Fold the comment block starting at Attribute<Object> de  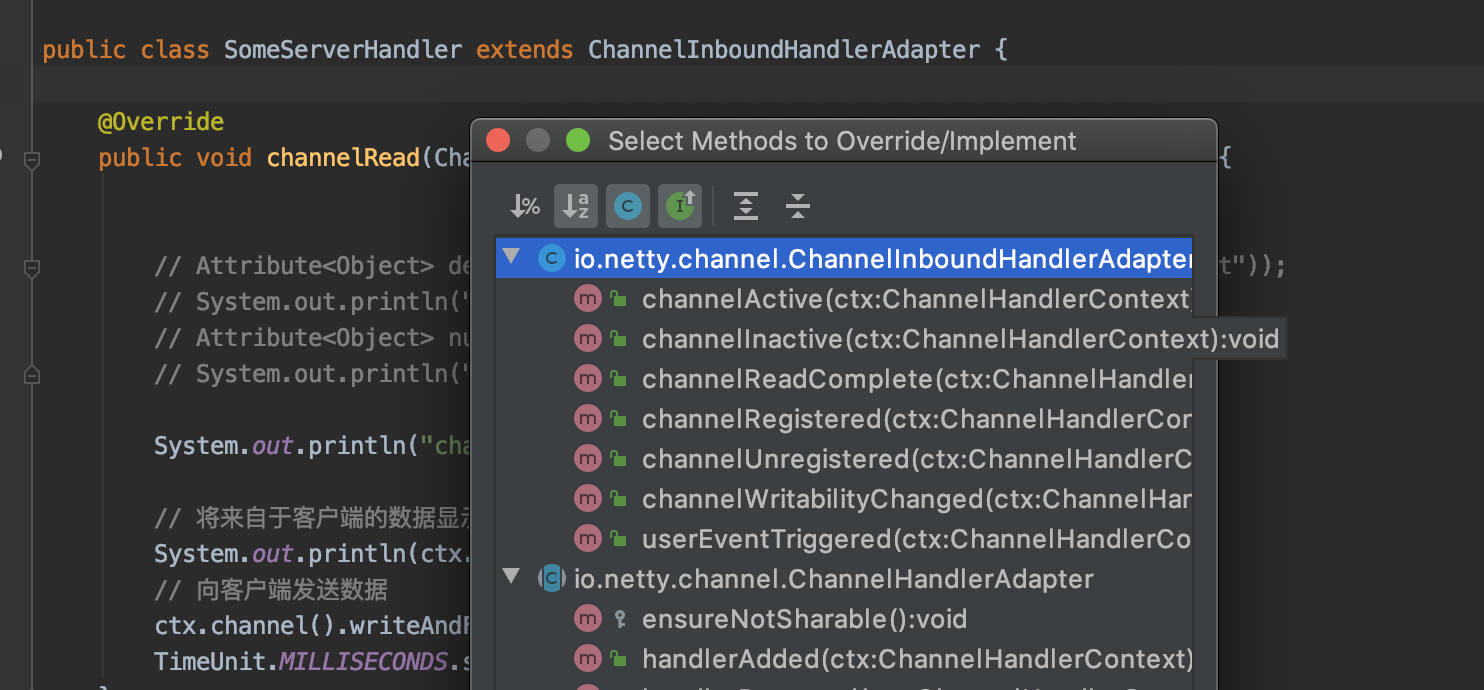(32, 268)
